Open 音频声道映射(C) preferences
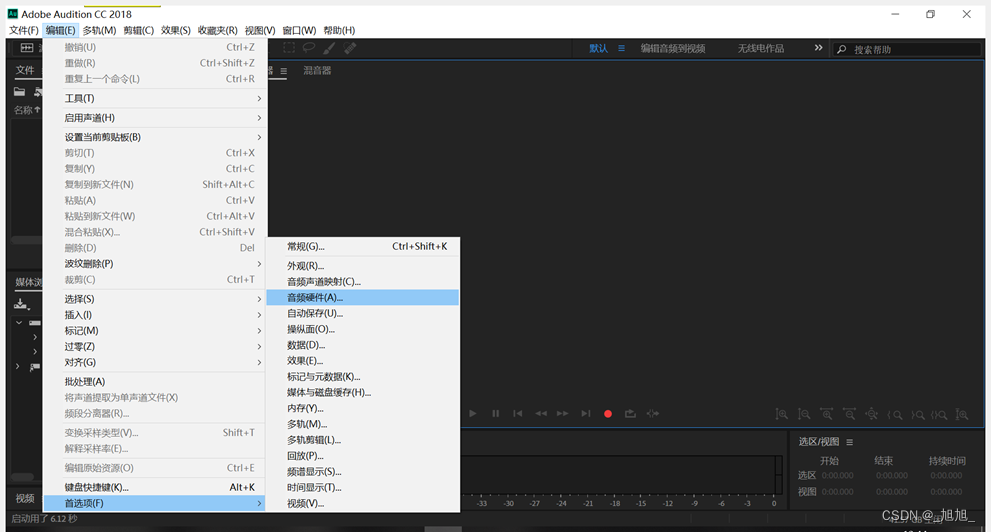991x532 pixels. tap(363, 282)
